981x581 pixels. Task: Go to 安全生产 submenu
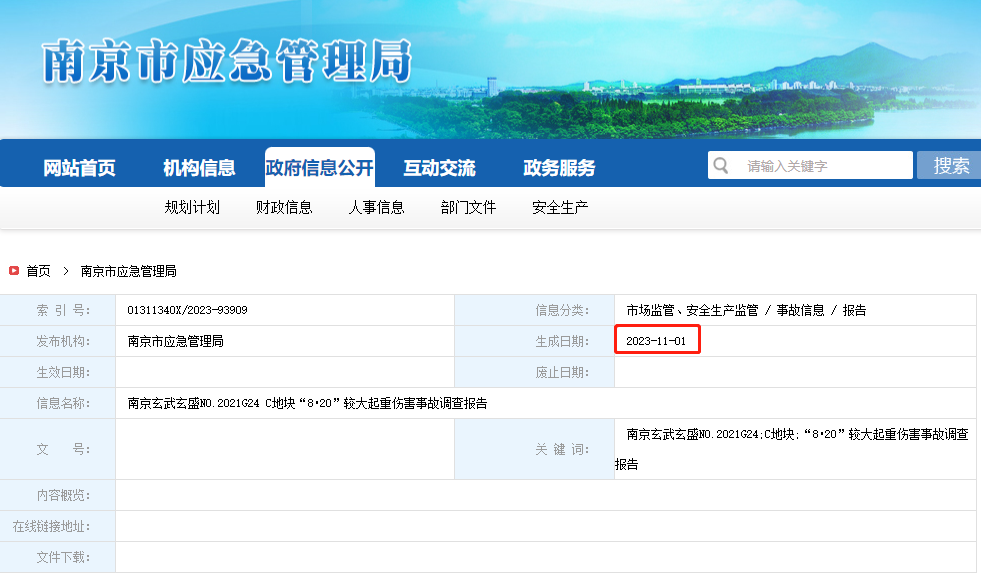point(560,208)
